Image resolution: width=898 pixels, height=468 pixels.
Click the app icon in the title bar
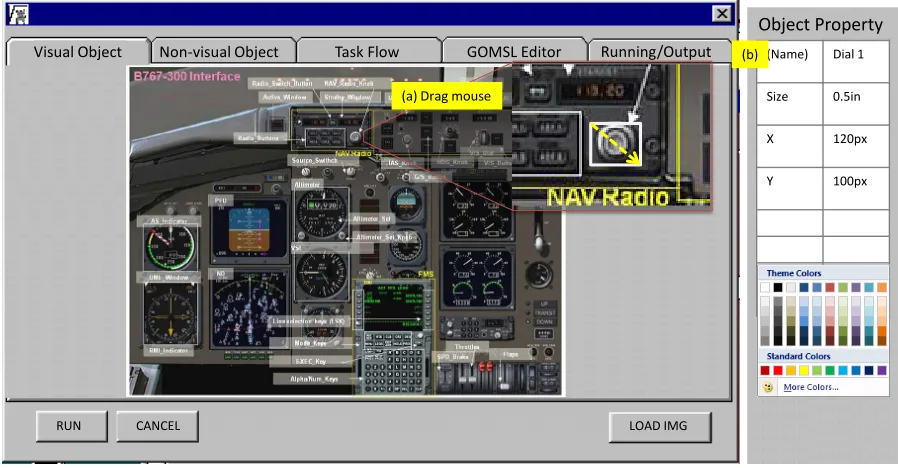click(19, 14)
